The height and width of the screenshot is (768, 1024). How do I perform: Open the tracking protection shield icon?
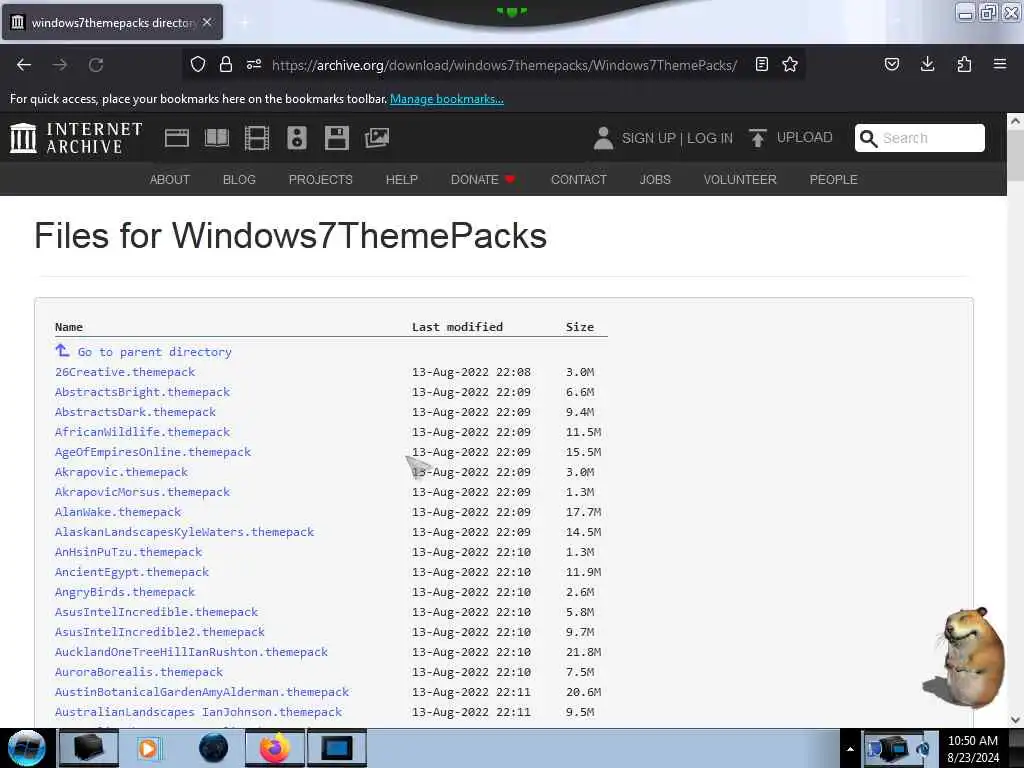(198, 64)
